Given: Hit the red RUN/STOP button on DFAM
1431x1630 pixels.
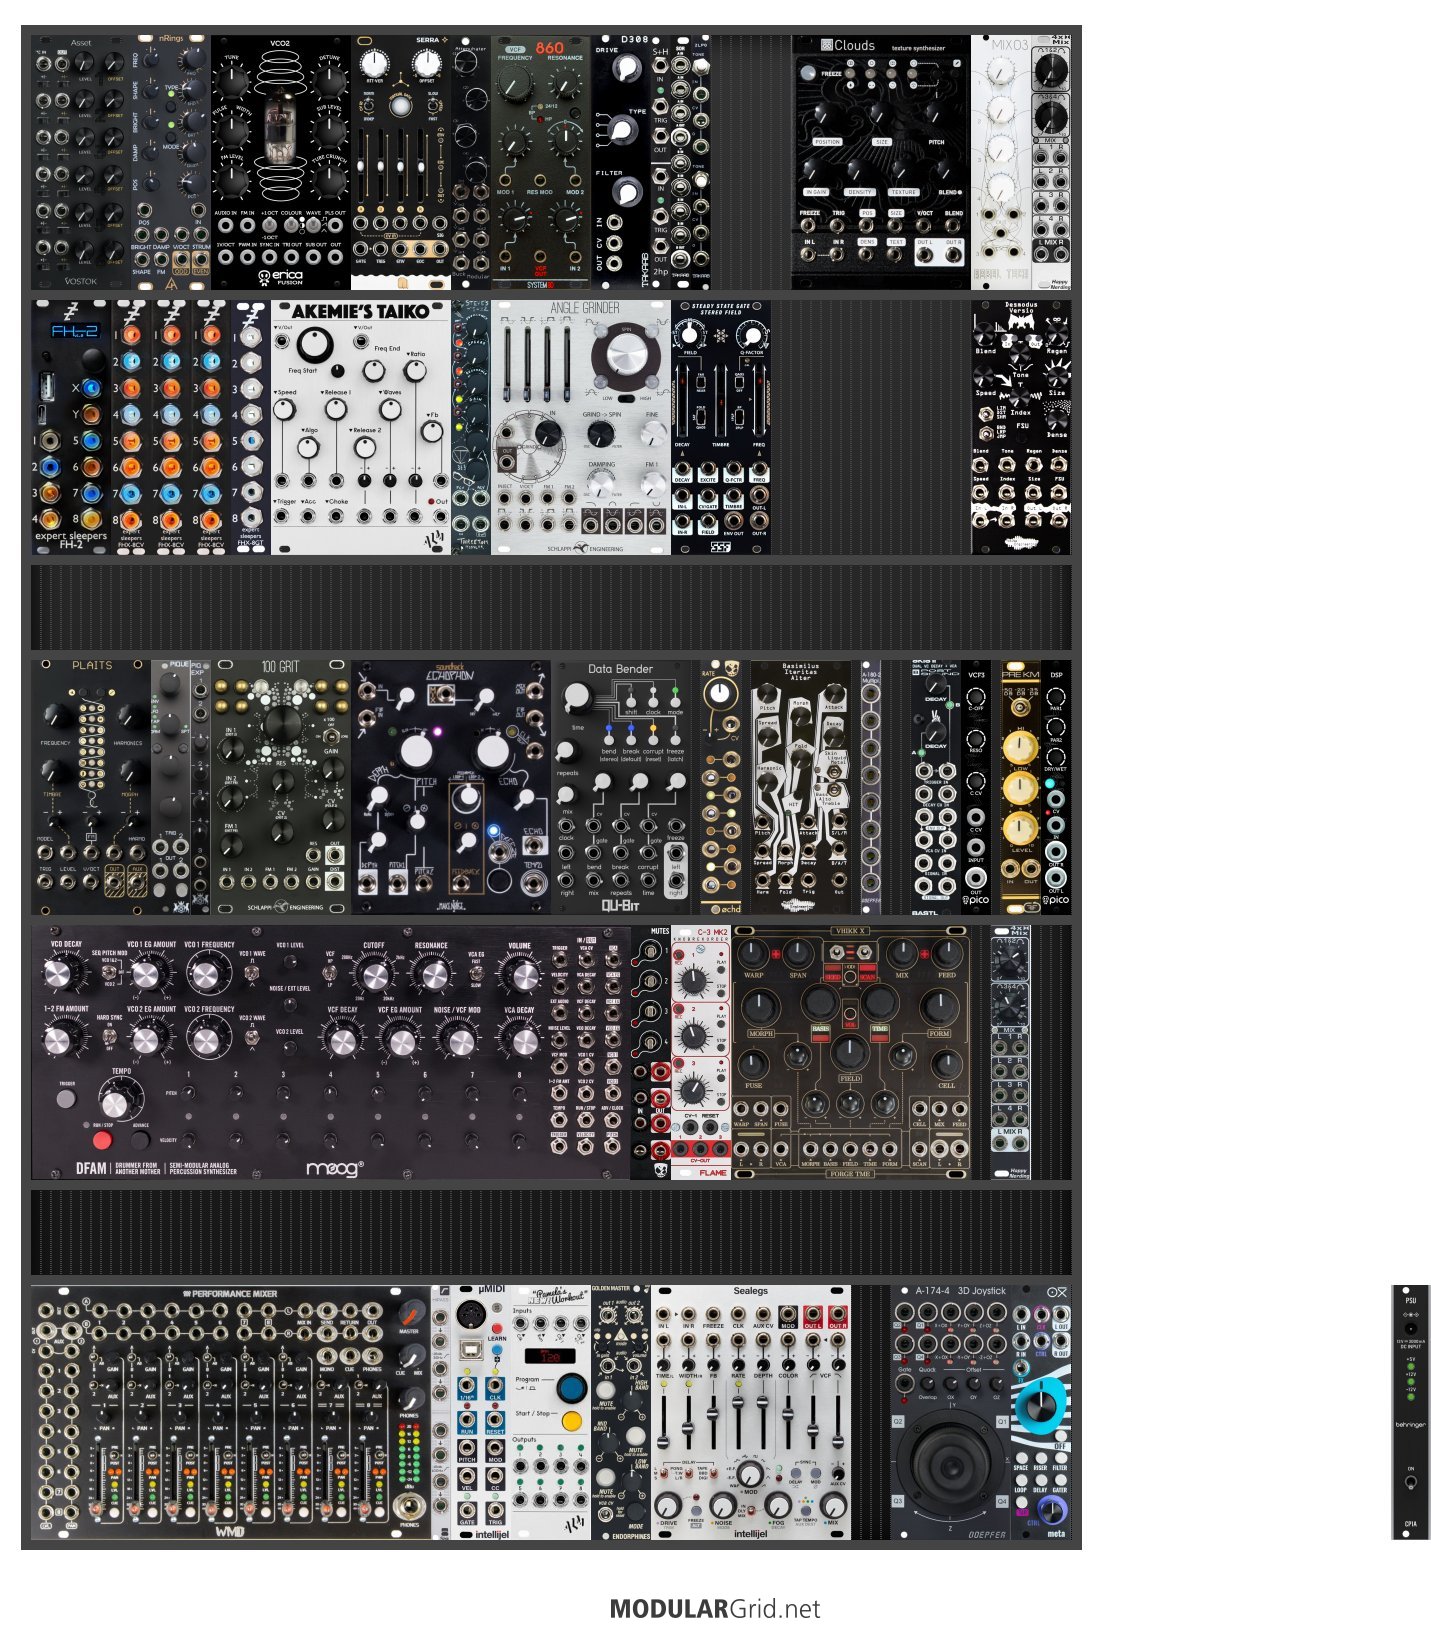Looking at the screenshot, I should tap(102, 1140).
